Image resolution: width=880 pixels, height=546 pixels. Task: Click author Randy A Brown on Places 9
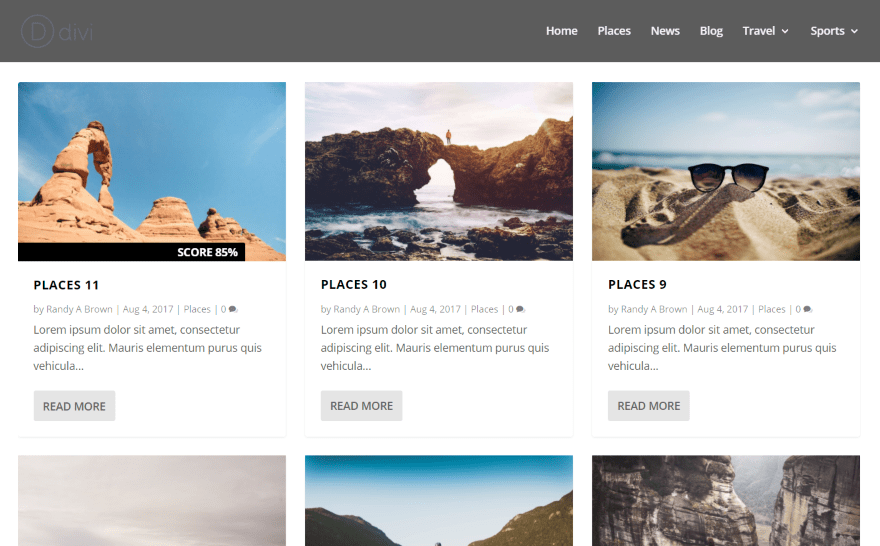point(654,309)
